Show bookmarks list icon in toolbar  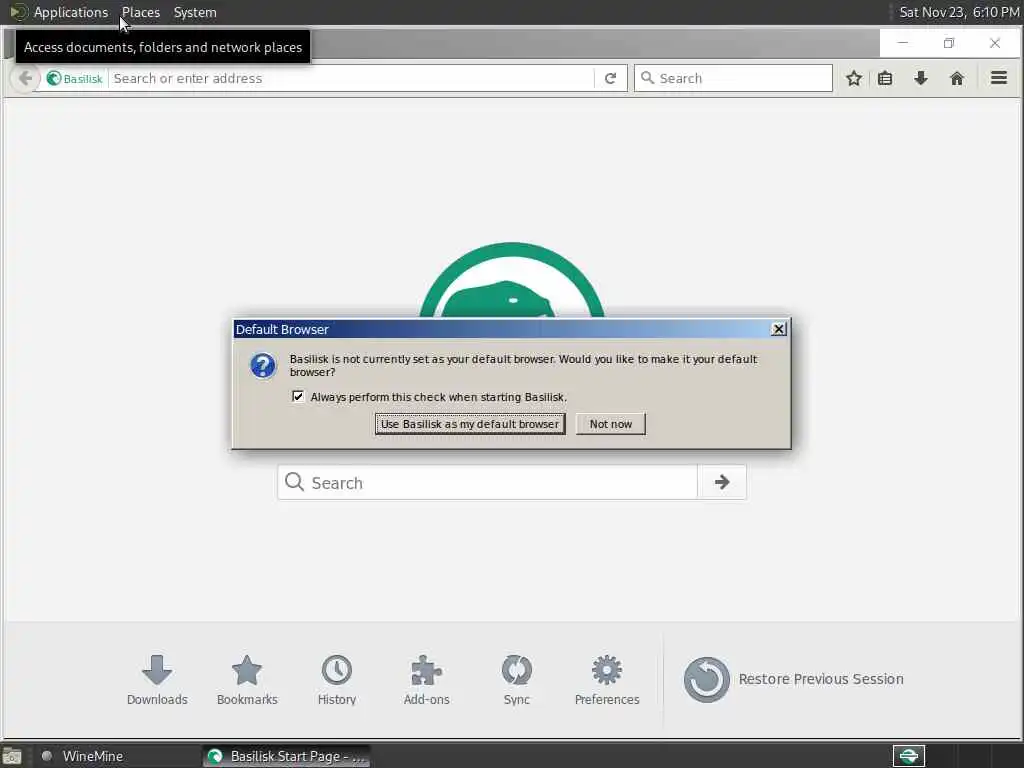(x=885, y=78)
